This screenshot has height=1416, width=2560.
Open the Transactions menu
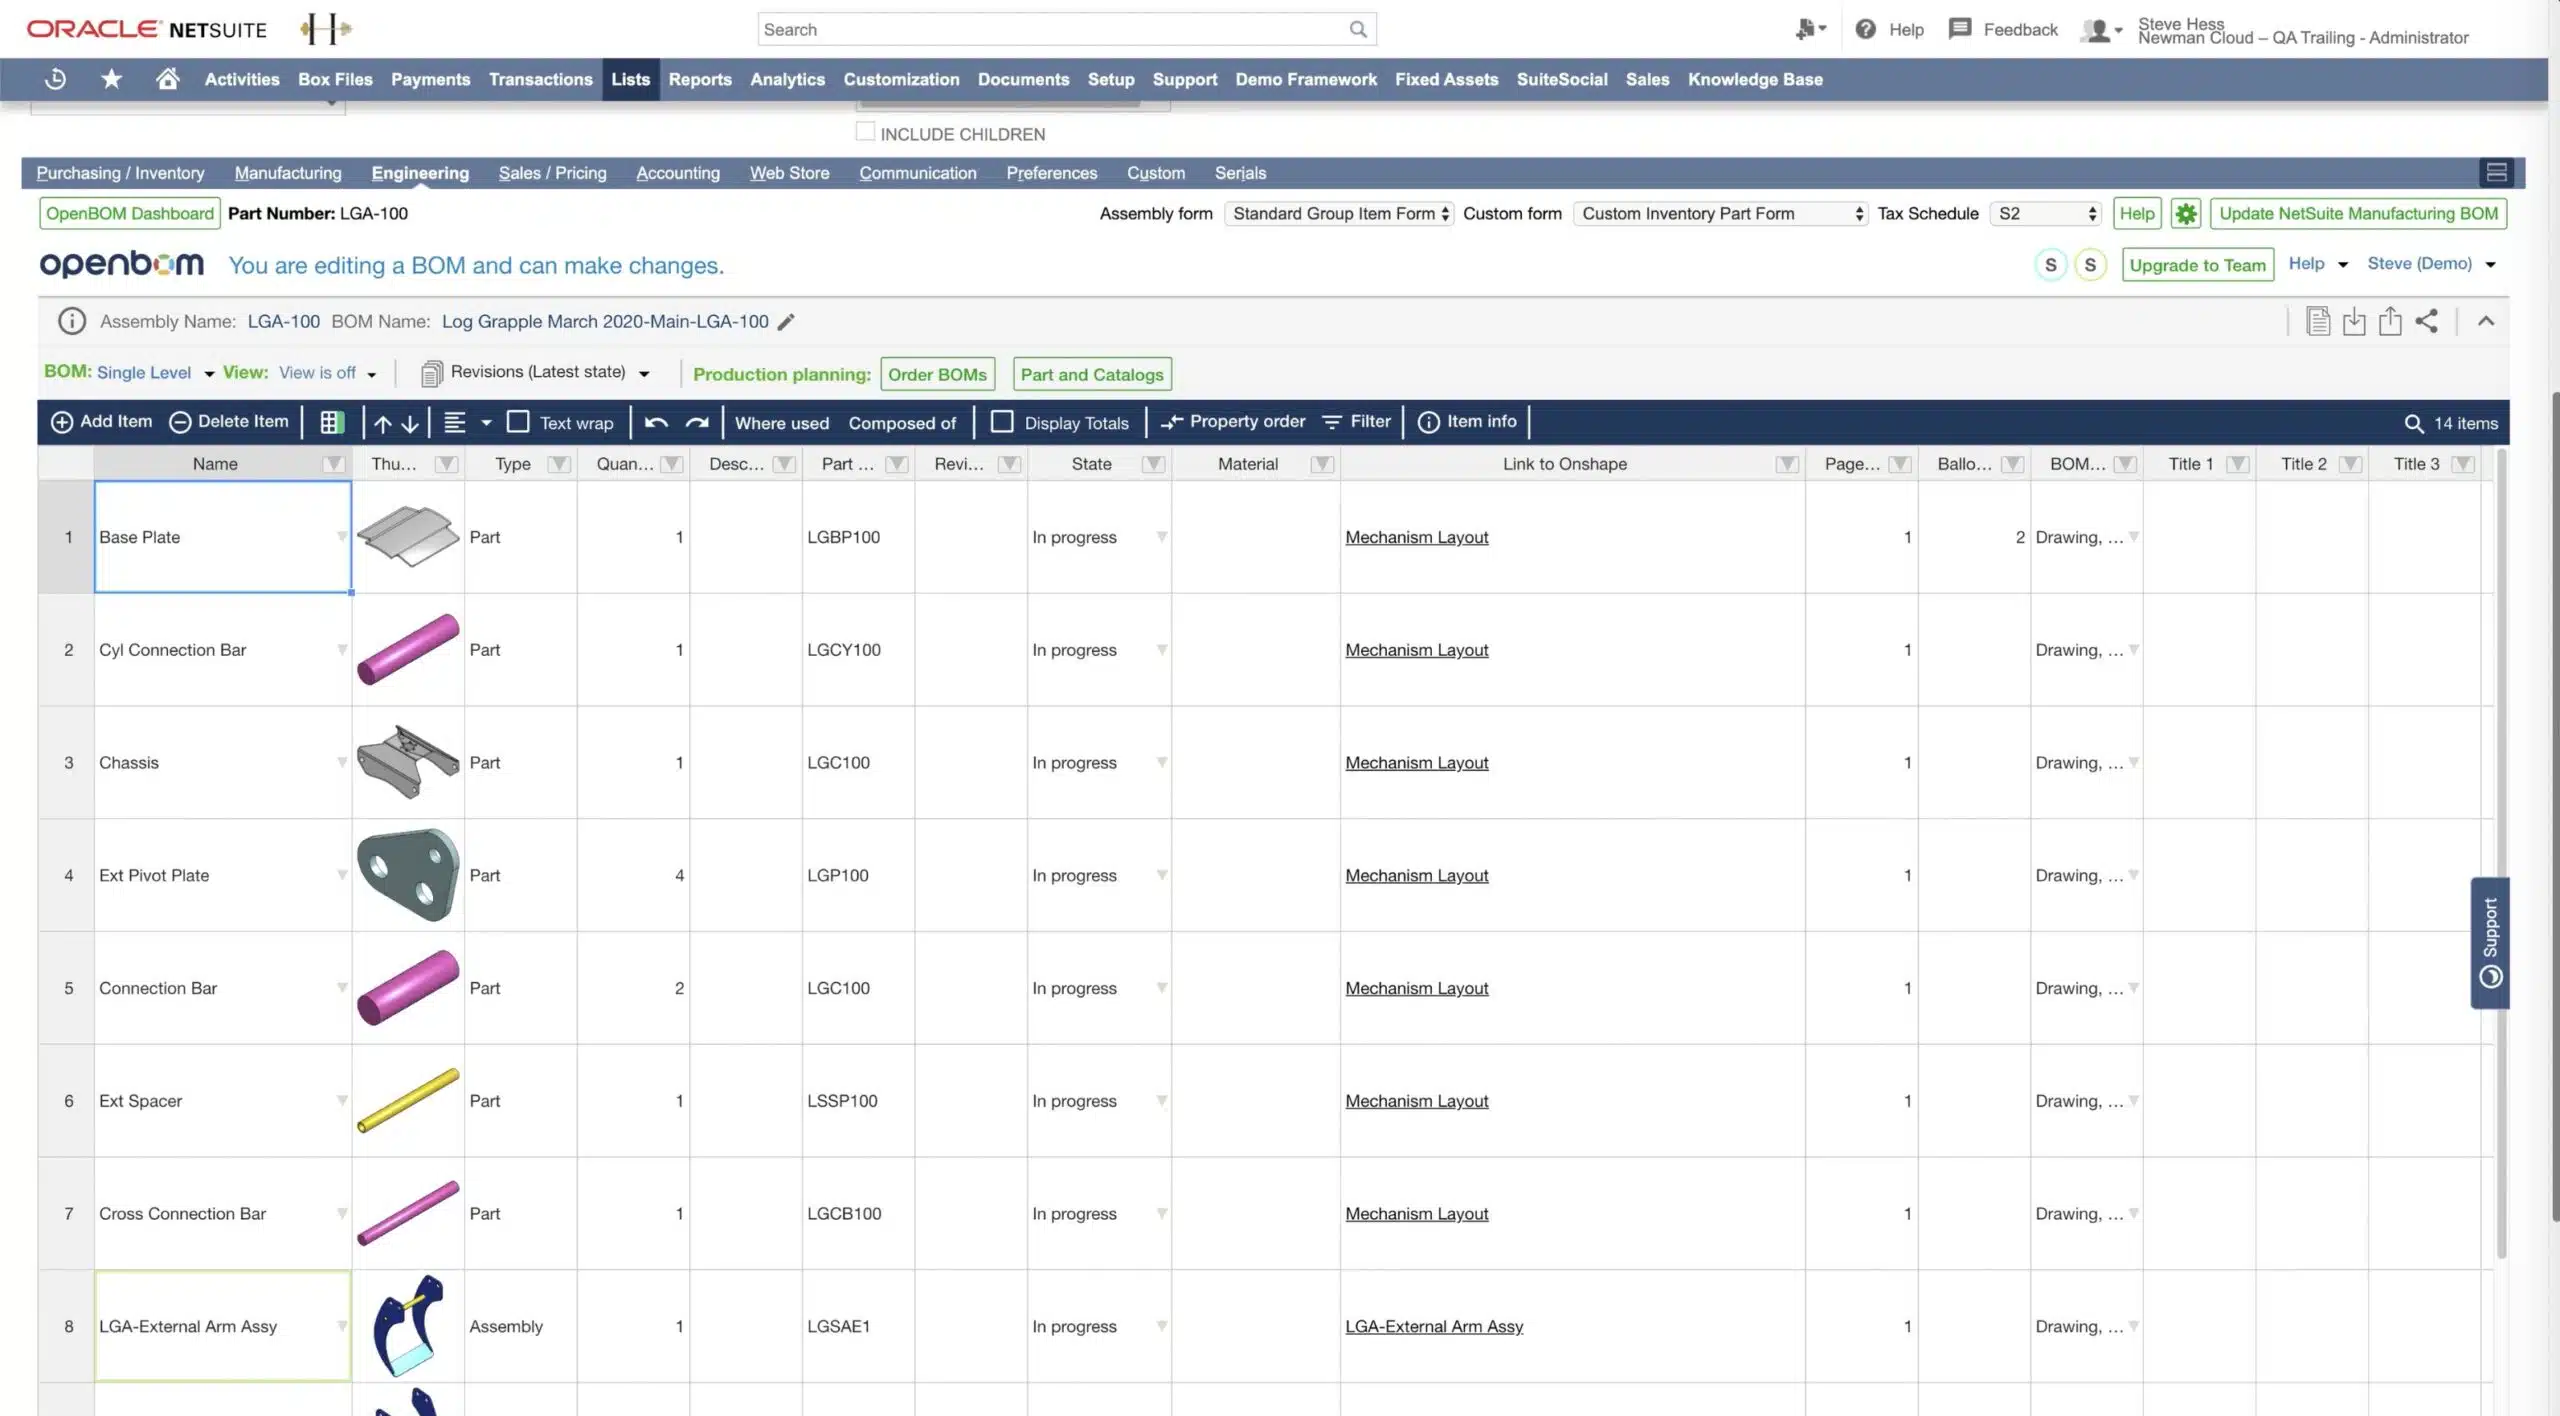(x=540, y=79)
